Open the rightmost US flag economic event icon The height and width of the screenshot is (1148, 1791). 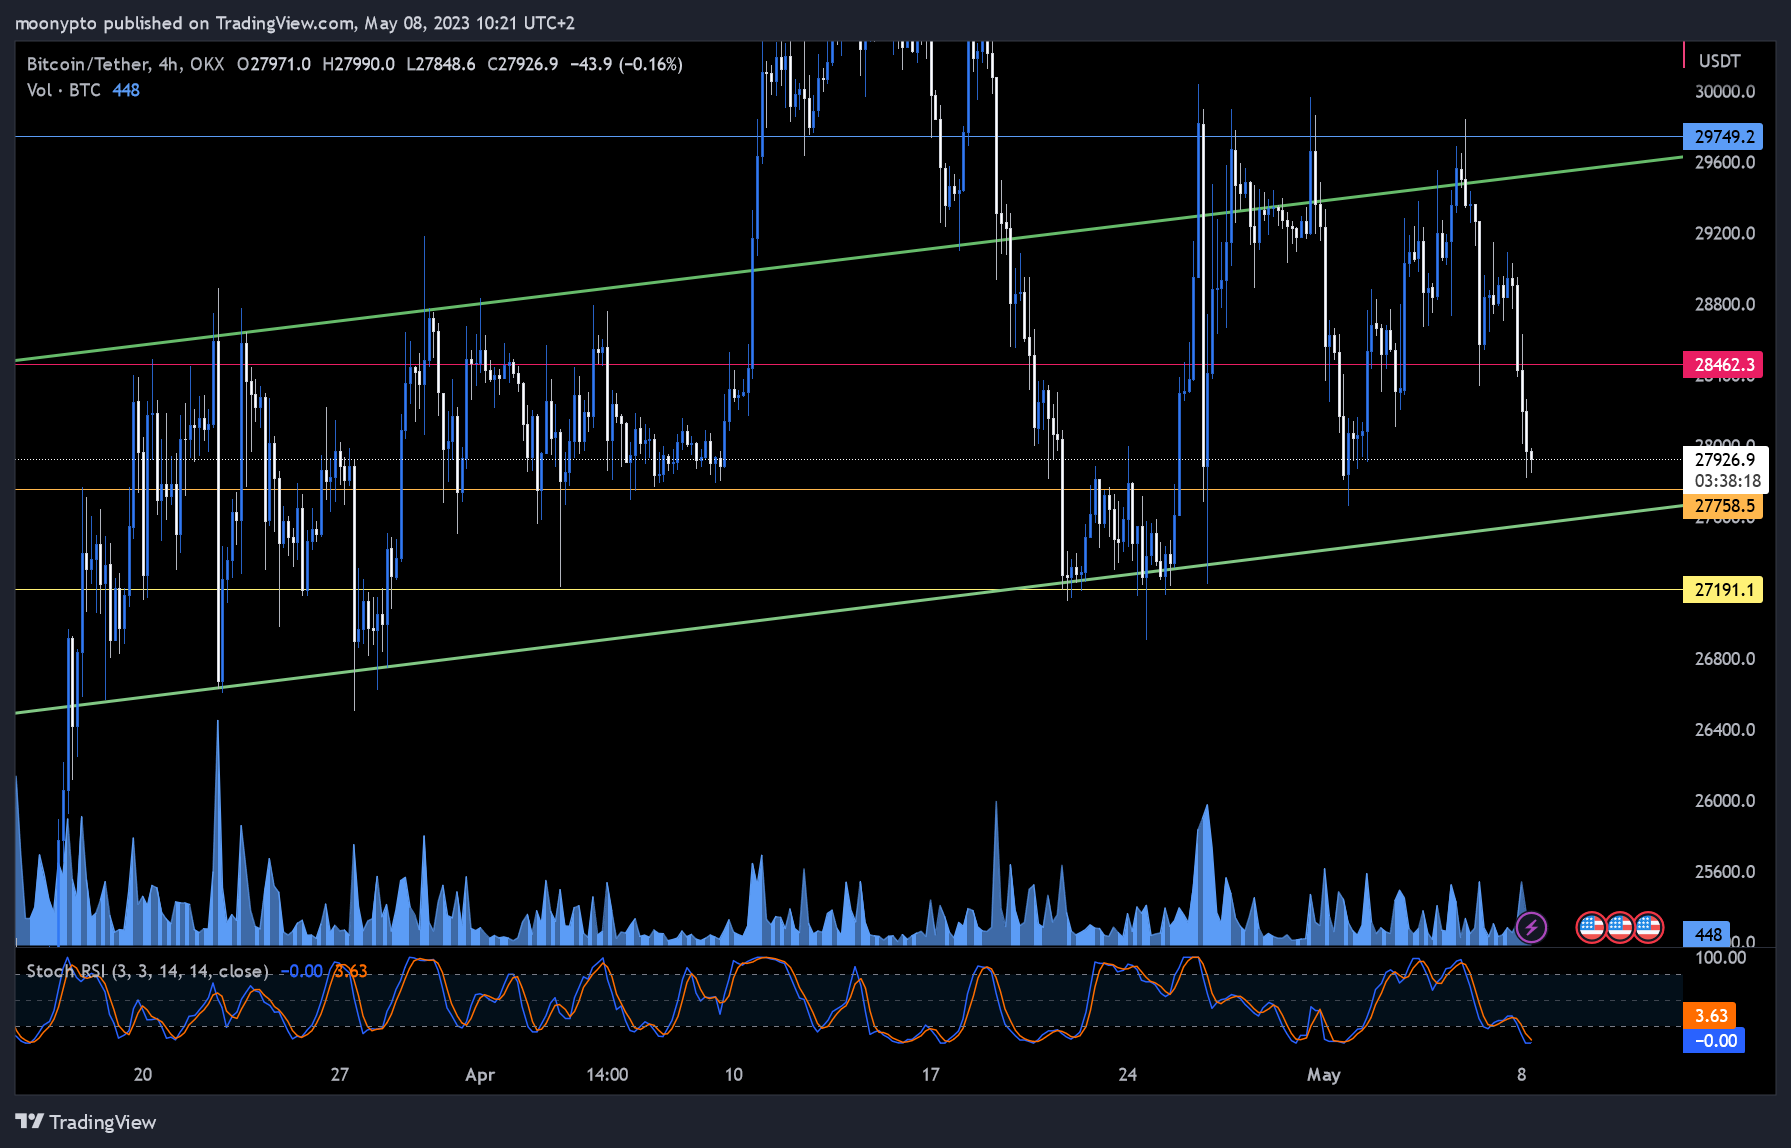pos(1648,927)
